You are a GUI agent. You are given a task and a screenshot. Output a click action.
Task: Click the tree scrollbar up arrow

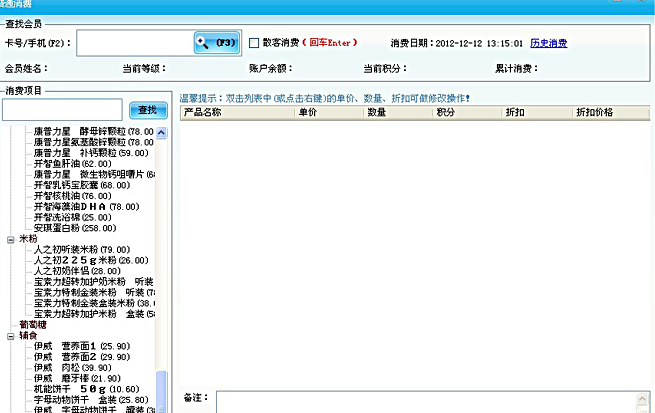(161, 133)
